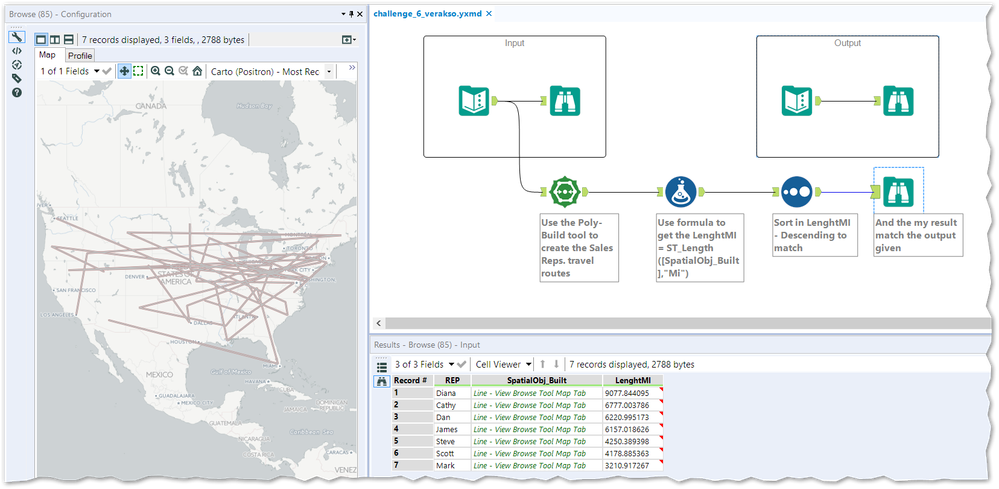Open the new window icon in the Browse configuration toolbar

coord(347,39)
